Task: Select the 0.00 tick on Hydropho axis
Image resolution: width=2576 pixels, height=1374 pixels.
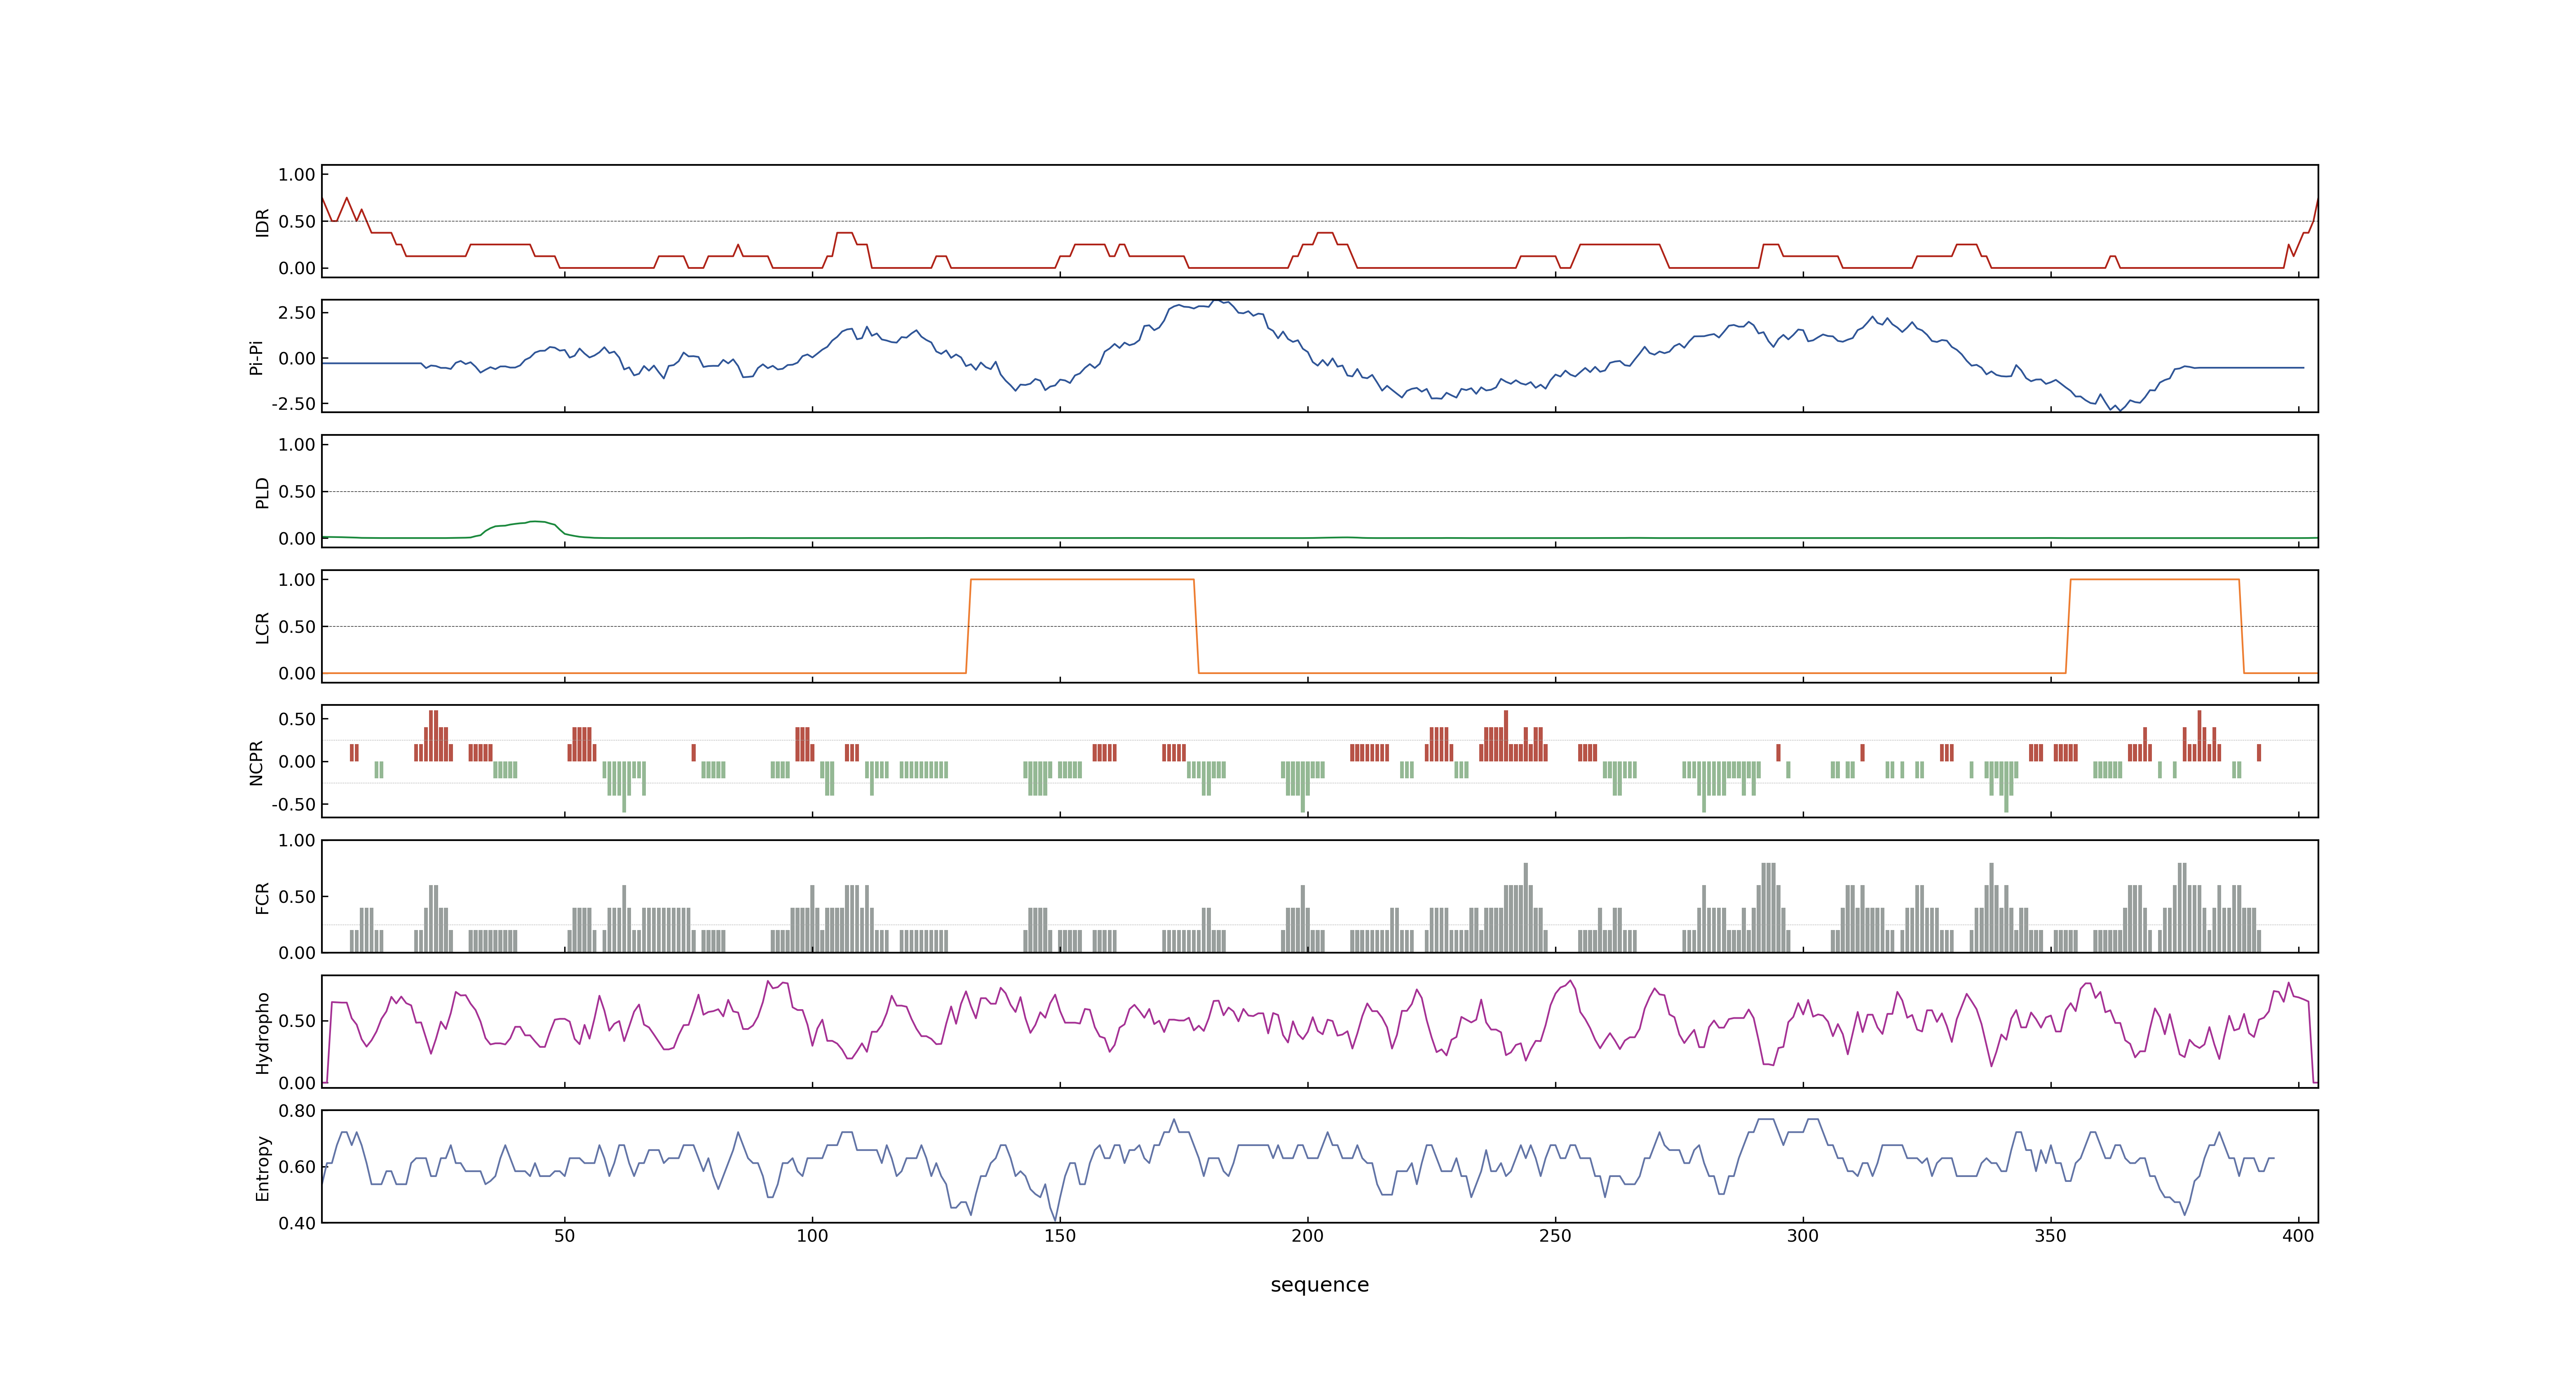Action: click(x=297, y=1083)
